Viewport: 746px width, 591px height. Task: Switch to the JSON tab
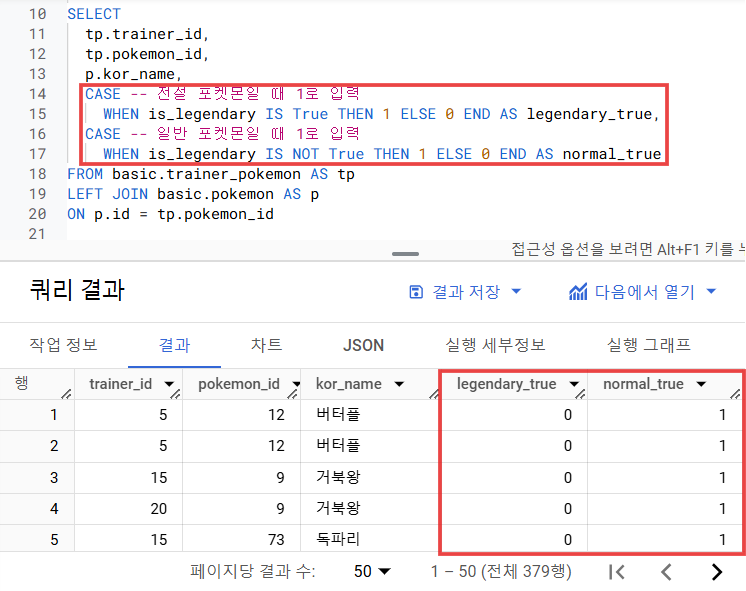tap(363, 345)
